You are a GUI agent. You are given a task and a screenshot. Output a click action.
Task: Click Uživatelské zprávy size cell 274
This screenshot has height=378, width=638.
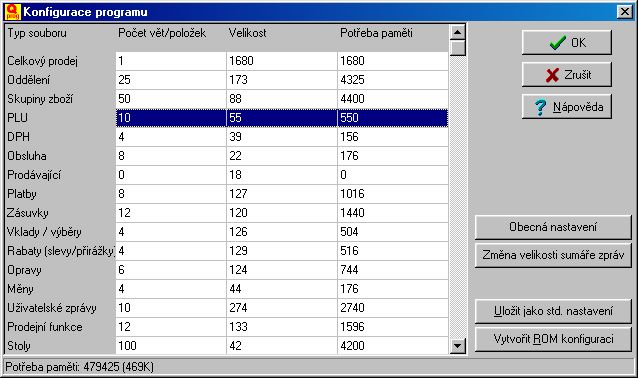(282, 308)
